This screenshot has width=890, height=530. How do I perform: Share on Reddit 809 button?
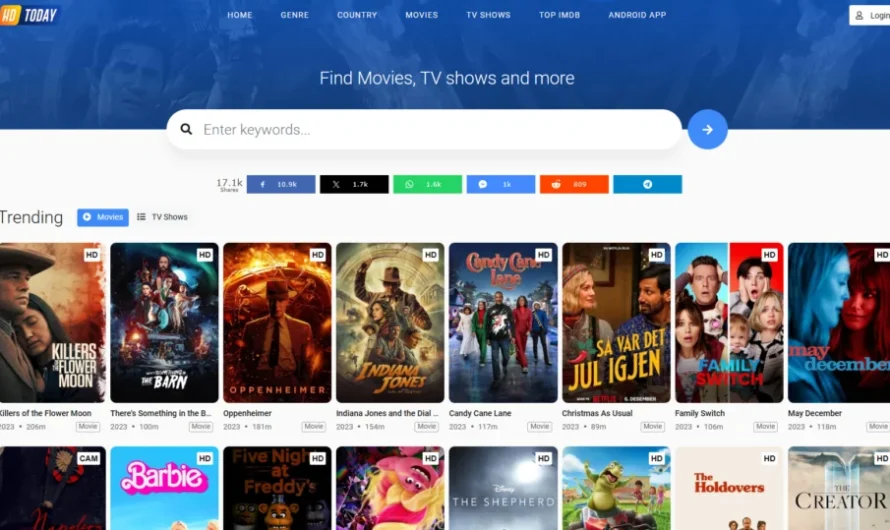tap(574, 184)
